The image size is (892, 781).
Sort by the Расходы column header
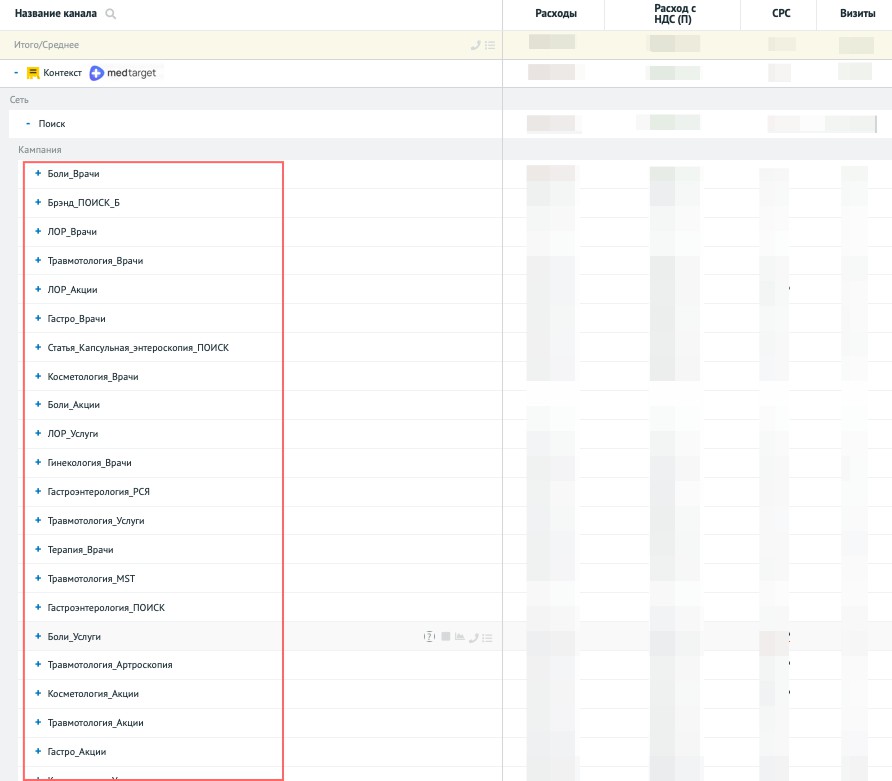coord(555,14)
